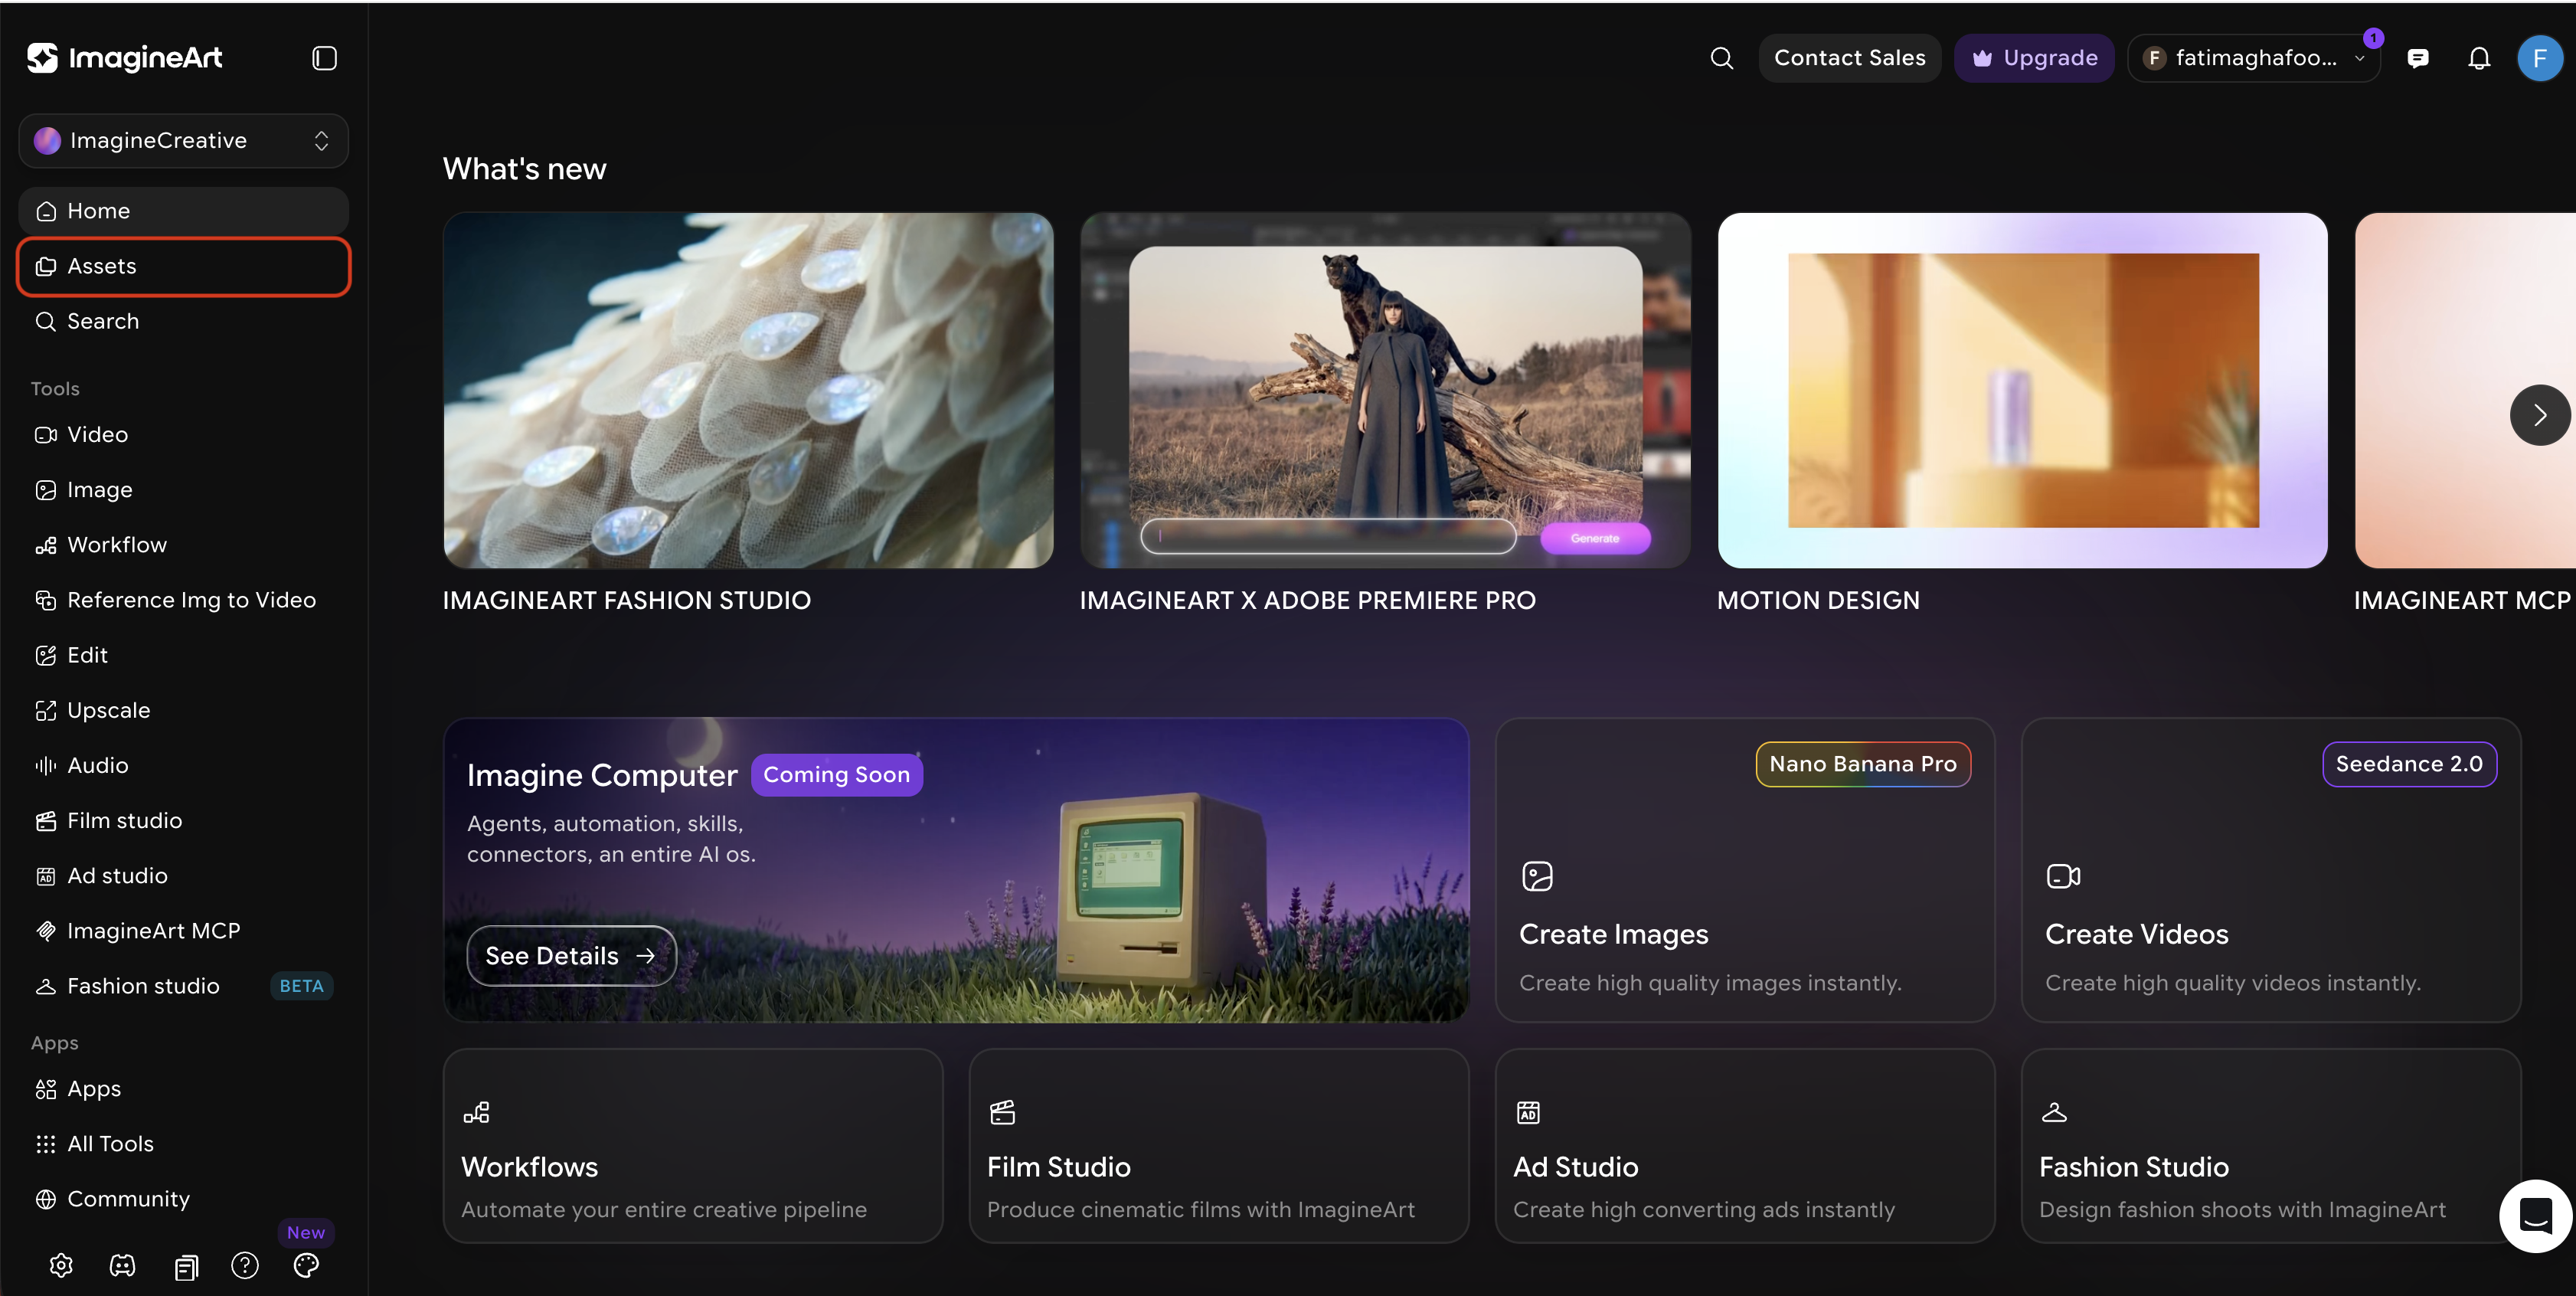Viewport: 2576px width, 1296px height.
Task: Open the ImagineArt Fashion Studio thumbnail
Action: tap(748, 390)
